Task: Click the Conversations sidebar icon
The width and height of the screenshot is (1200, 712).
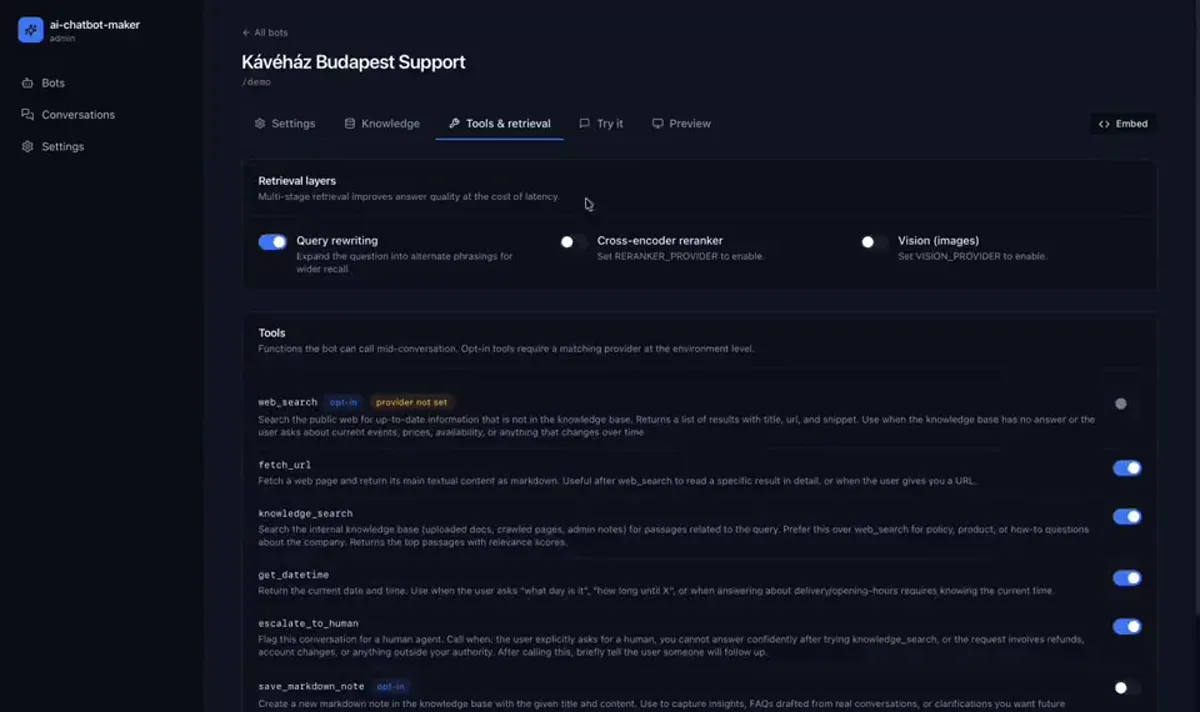Action: coord(27,115)
